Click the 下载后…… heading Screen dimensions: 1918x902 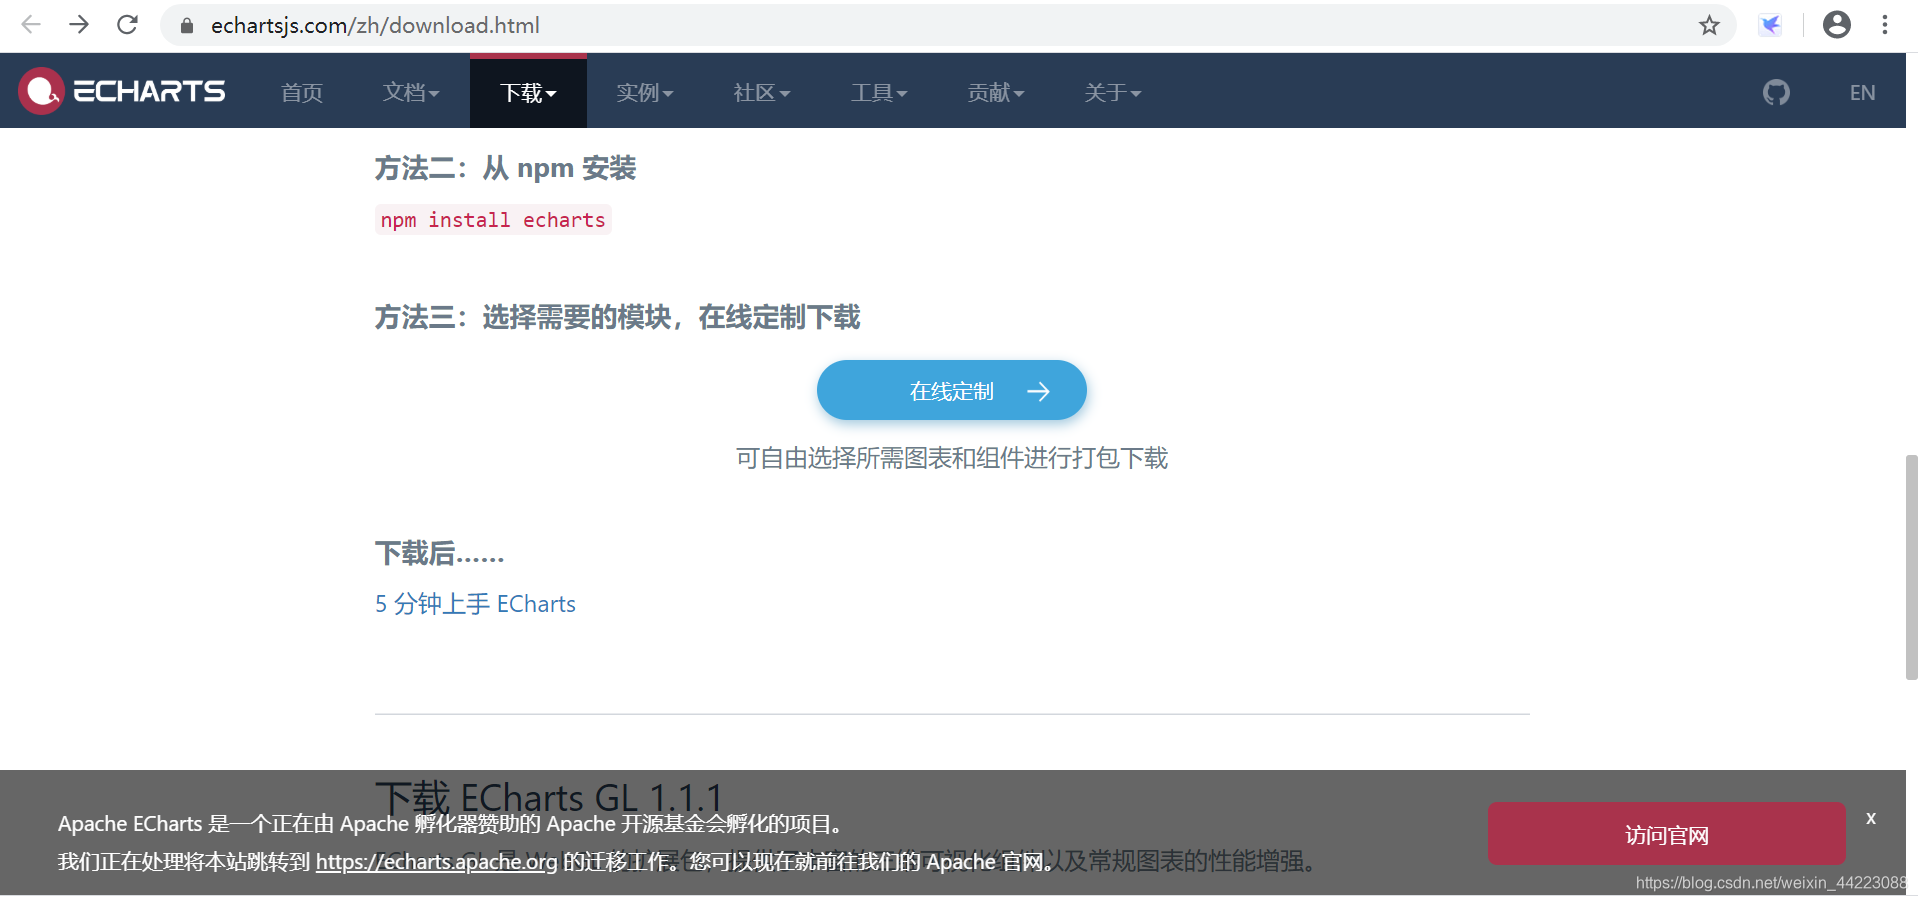(x=439, y=553)
